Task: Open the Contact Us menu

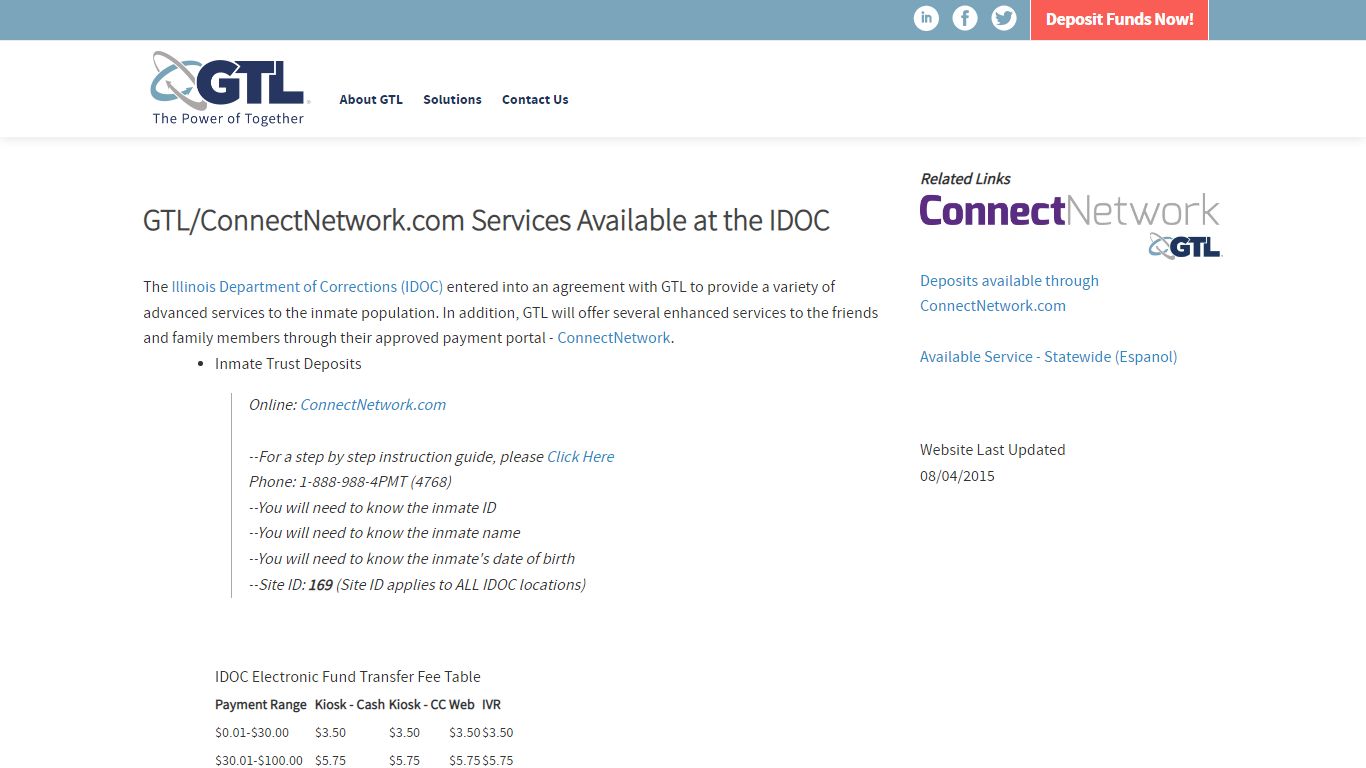Action: pyautogui.click(x=535, y=100)
